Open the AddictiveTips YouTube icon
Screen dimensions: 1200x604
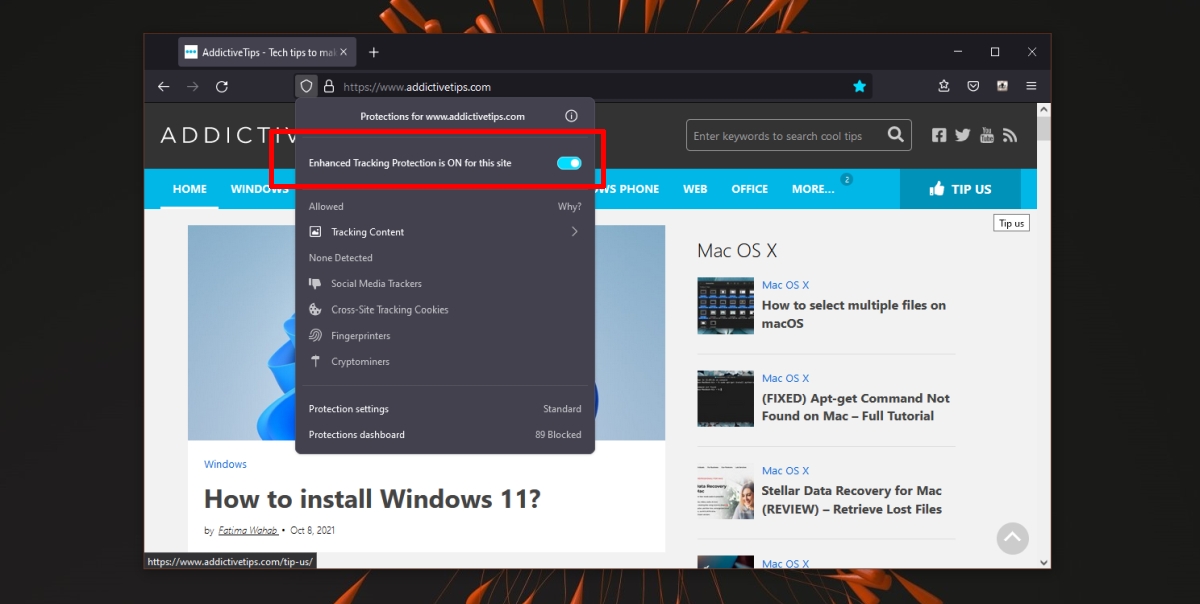point(987,135)
